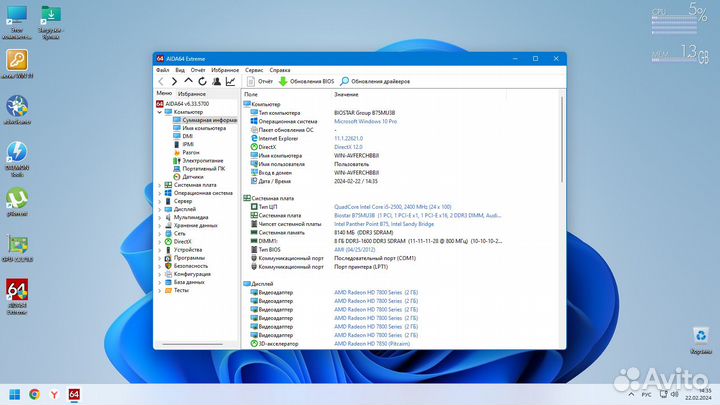Open the AMI (04/25/2012) BIOS link
Image resolution: width=720 pixels, height=405 pixels.
coord(354,250)
